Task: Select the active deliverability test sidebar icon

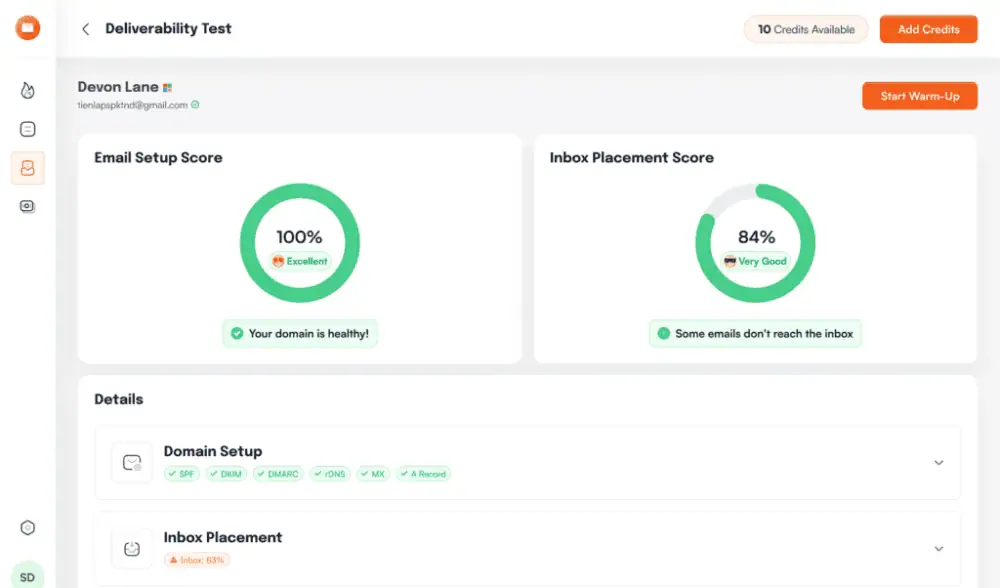Action: pyautogui.click(x=28, y=168)
